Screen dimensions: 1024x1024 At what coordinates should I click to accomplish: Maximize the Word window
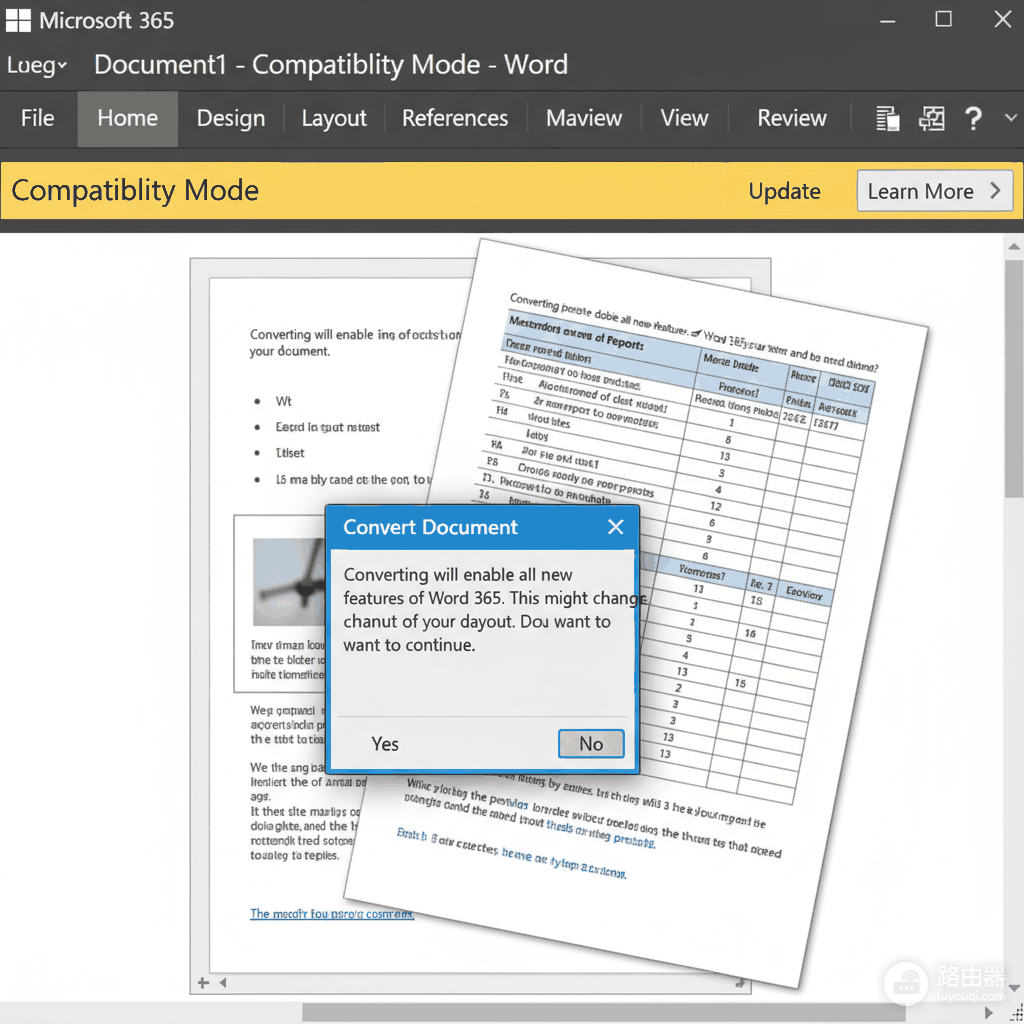[943, 19]
